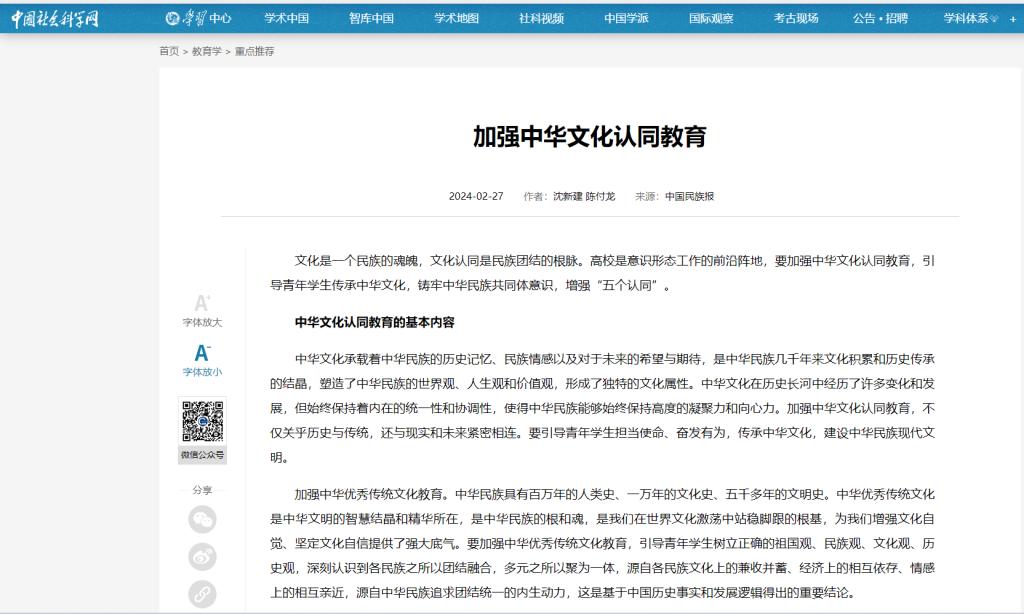1024x614 pixels.
Task: Open the 学习中心 navigation item
Action: (x=198, y=18)
